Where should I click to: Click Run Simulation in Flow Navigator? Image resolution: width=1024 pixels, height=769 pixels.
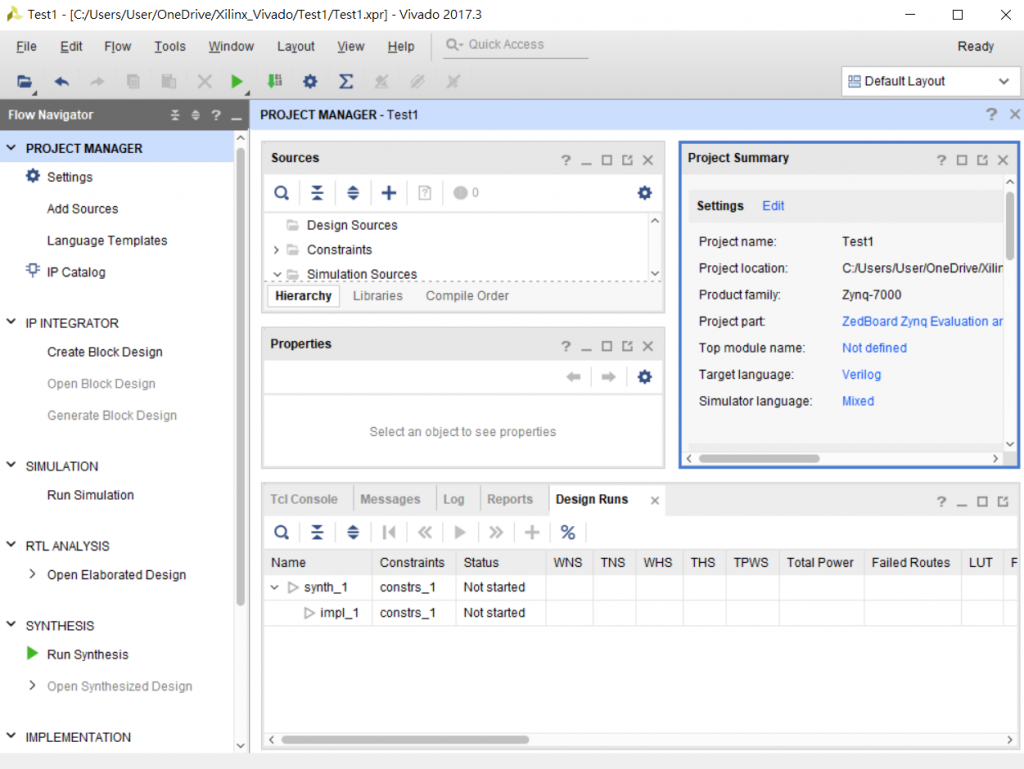[90, 495]
